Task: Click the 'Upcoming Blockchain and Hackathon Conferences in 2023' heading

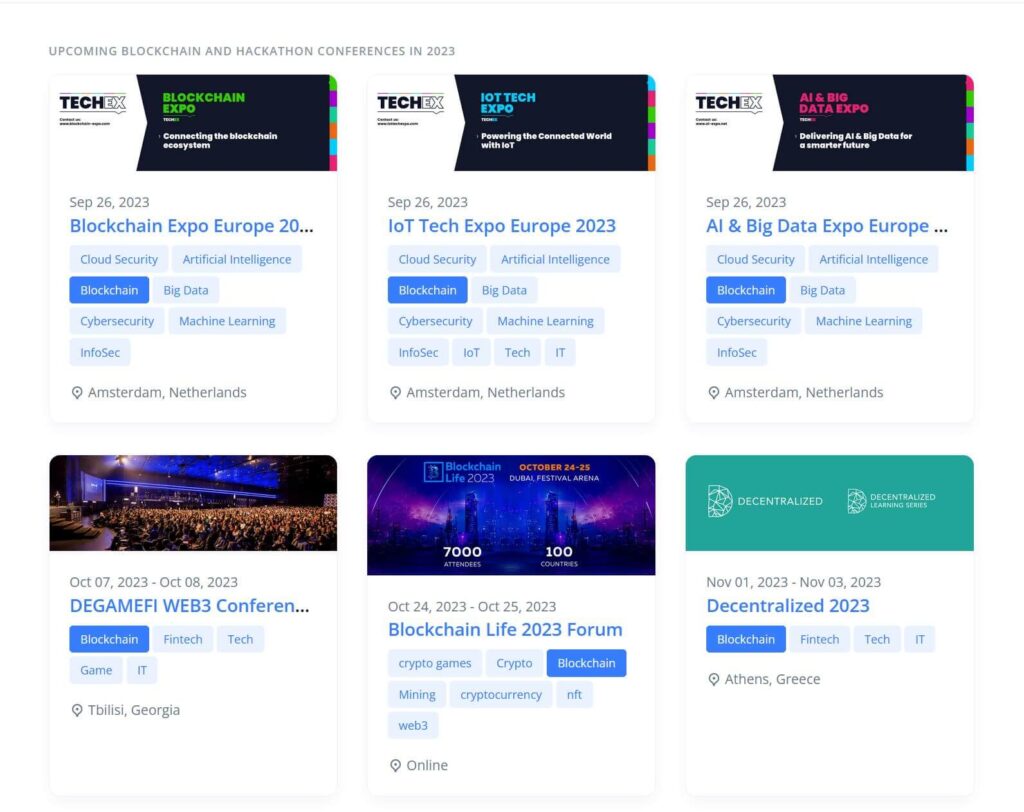Action: click(x=252, y=51)
